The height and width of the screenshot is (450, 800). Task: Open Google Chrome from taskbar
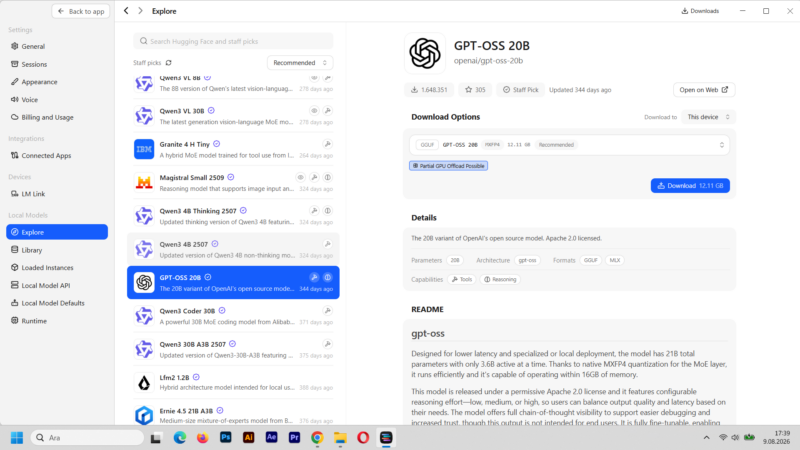pyautogui.click(x=317, y=438)
